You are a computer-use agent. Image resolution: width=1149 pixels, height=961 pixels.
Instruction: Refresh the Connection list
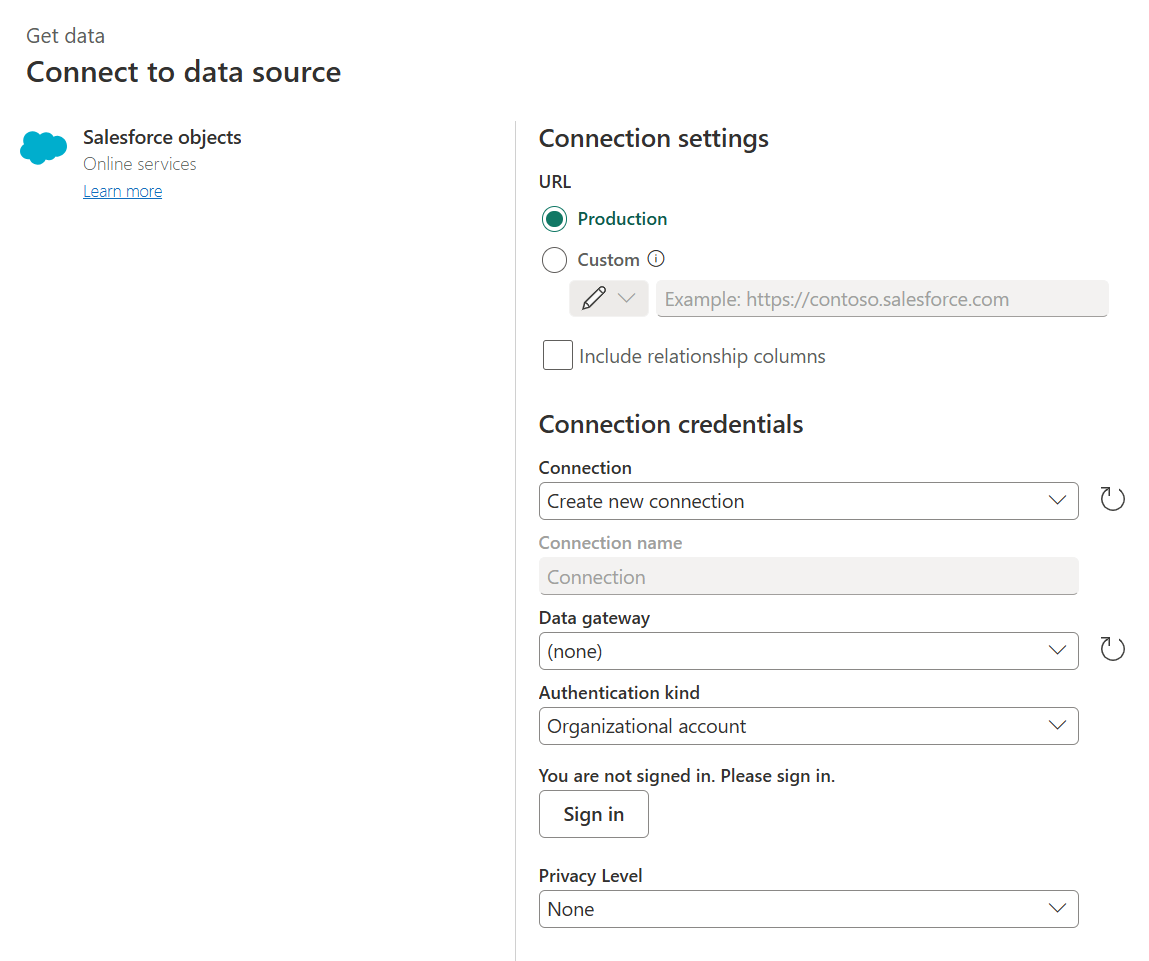1112,499
